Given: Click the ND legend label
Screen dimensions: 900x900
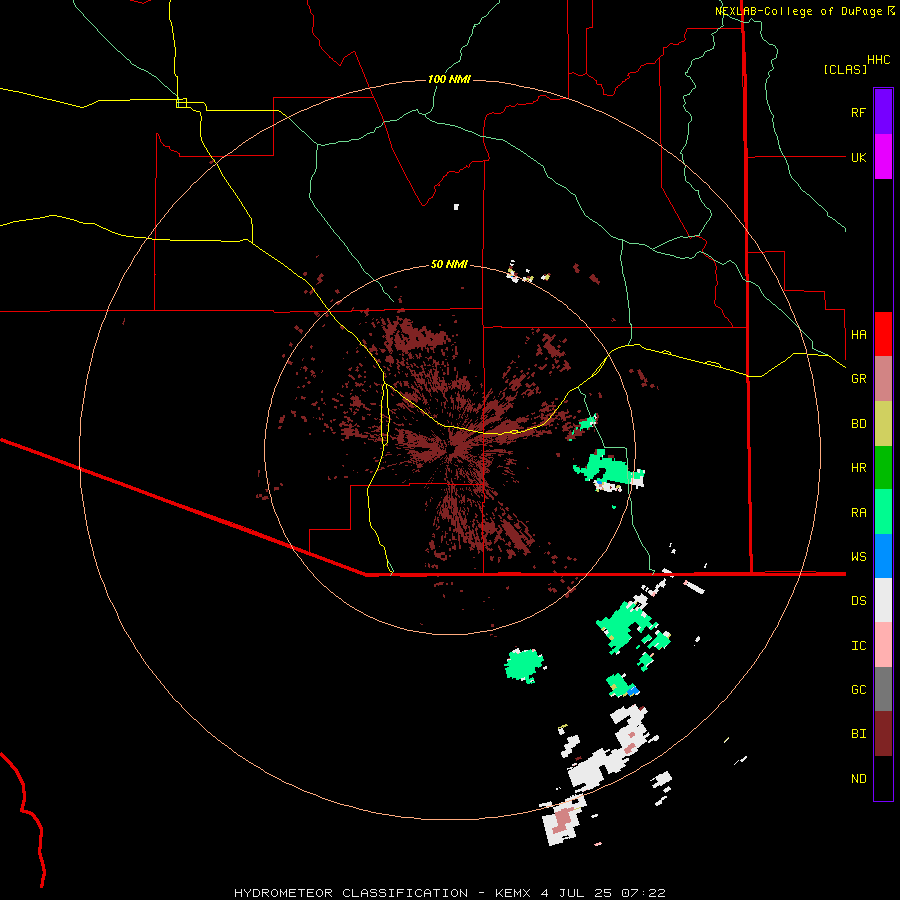Looking at the screenshot, I should tap(858, 779).
